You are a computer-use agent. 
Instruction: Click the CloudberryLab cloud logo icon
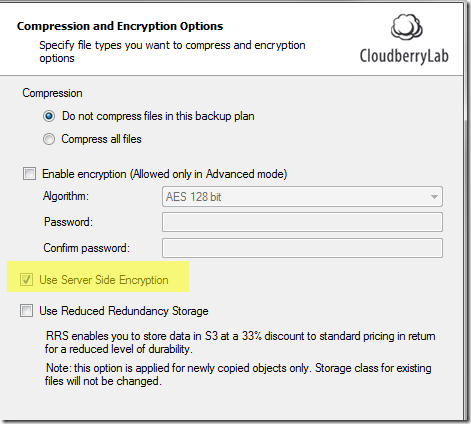pos(406,27)
